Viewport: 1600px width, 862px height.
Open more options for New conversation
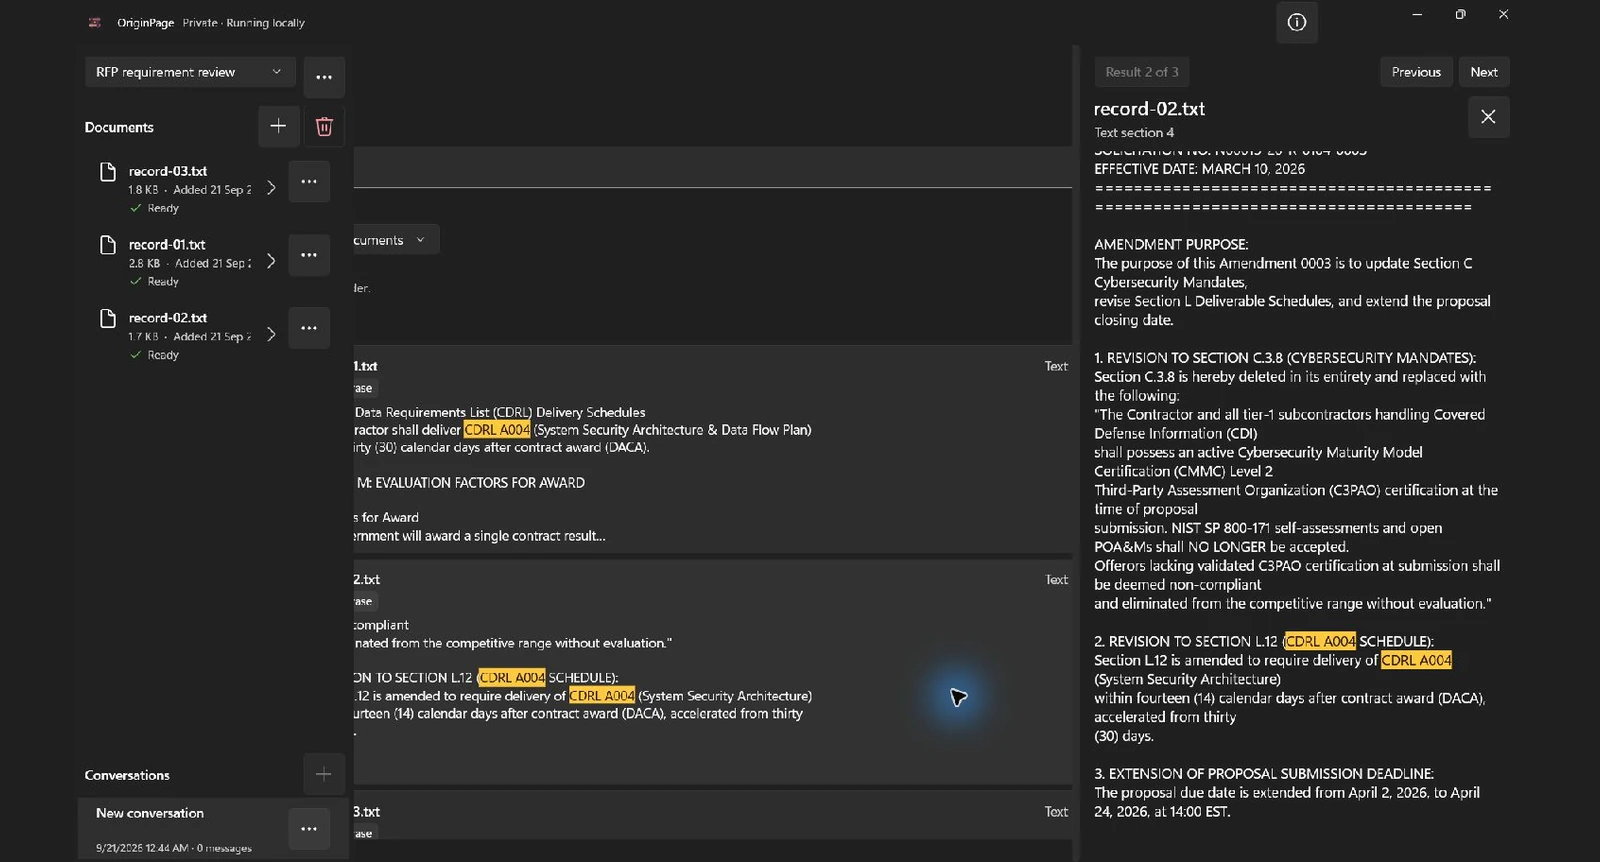coord(309,829)
